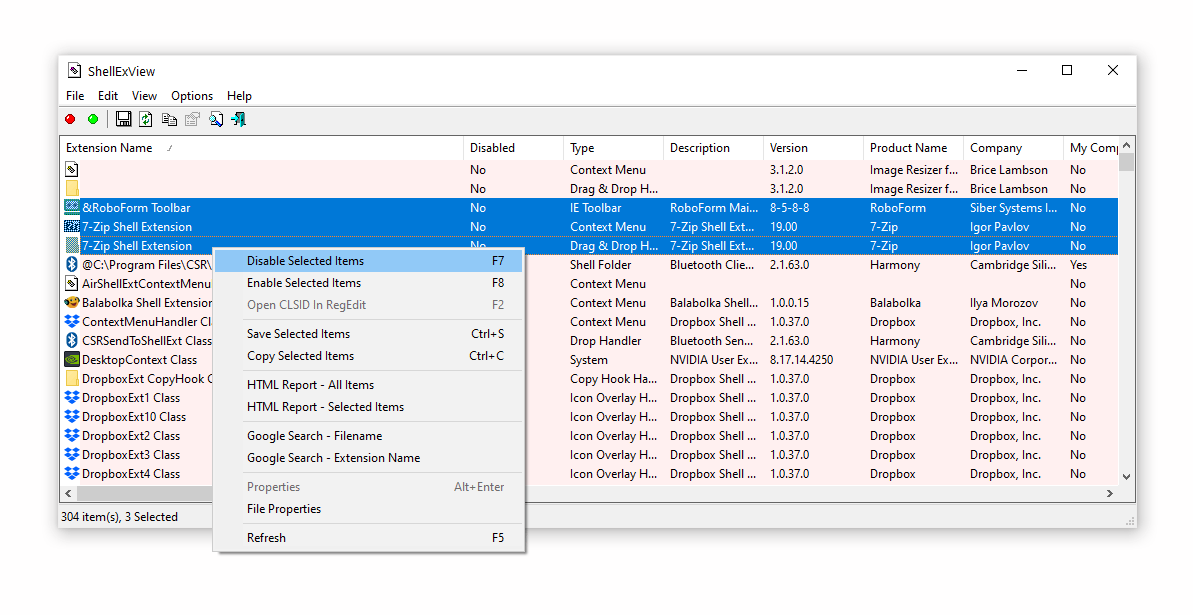
Task: Click the ShellExView app icon in title bar
Action: click(x=74, y=71)
